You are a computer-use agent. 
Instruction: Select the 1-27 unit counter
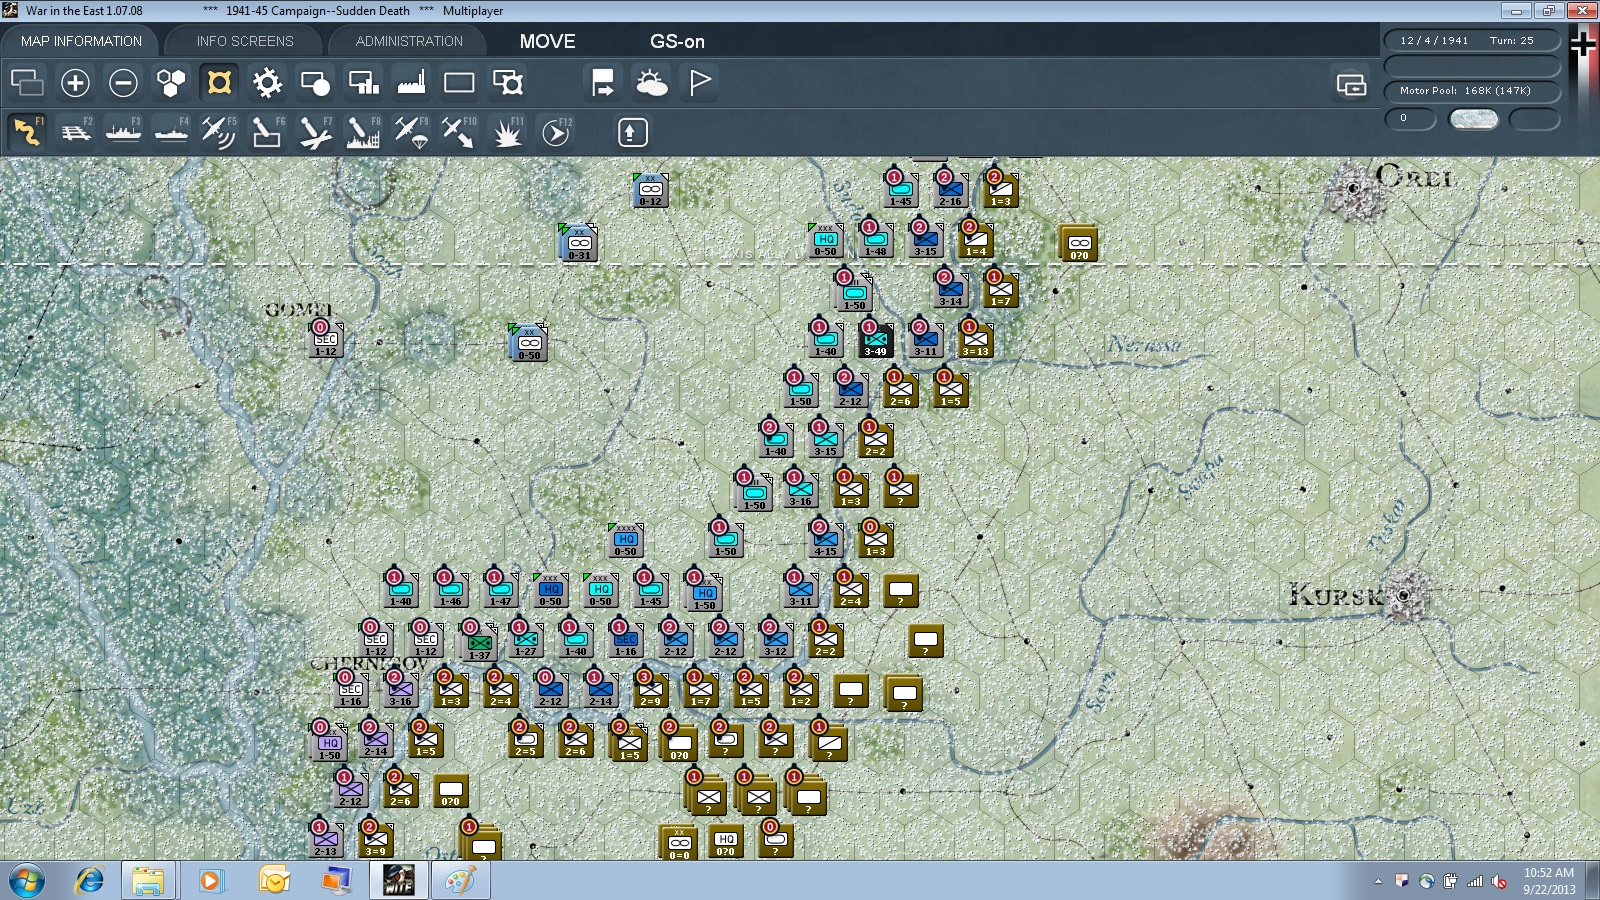pyautogui.click(x=525, y=640)
